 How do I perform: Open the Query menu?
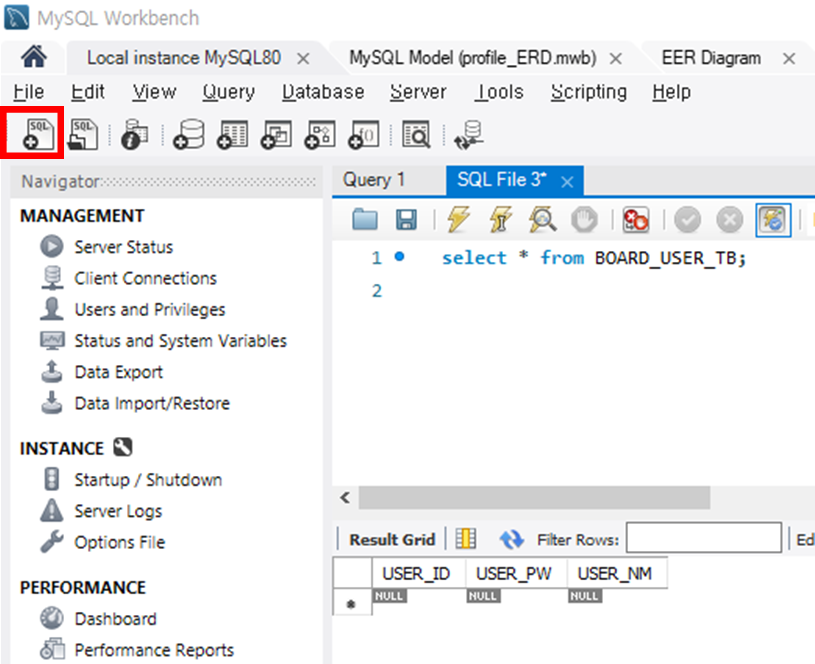229,92
